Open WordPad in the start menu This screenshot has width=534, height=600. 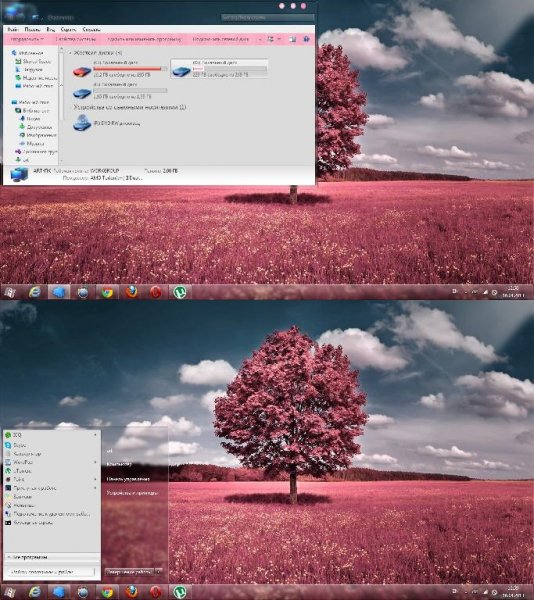[x=23, y=462]
